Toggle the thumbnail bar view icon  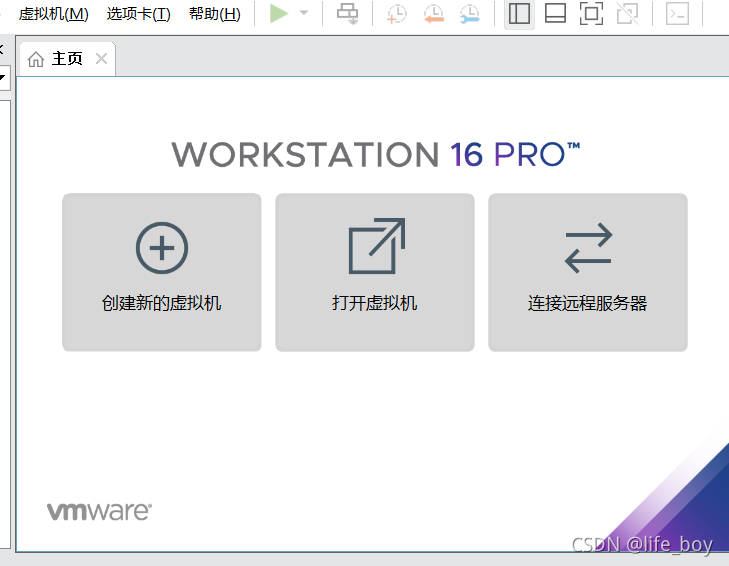click(556, 13)
